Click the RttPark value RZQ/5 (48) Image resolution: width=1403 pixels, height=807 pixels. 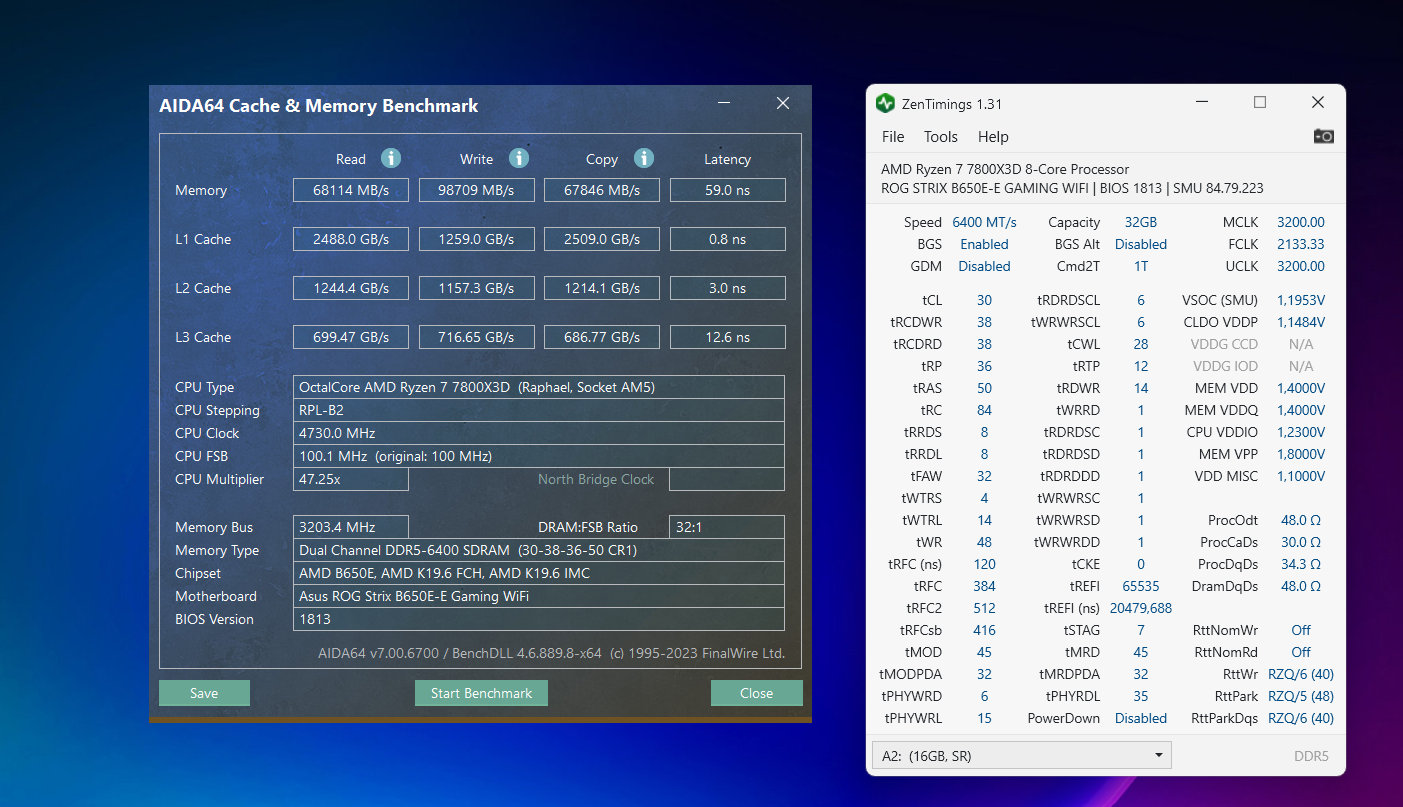[1300, 696]
